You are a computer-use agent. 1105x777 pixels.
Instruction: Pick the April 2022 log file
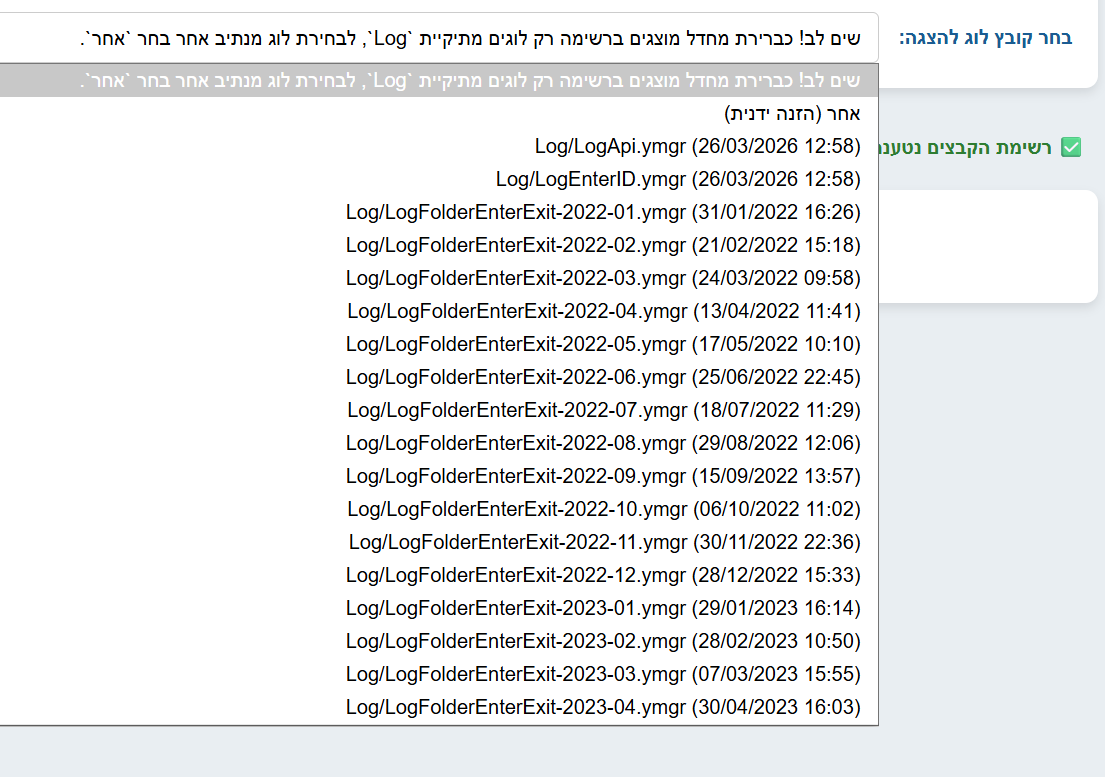pyautogui.click(x=603, y=311)
